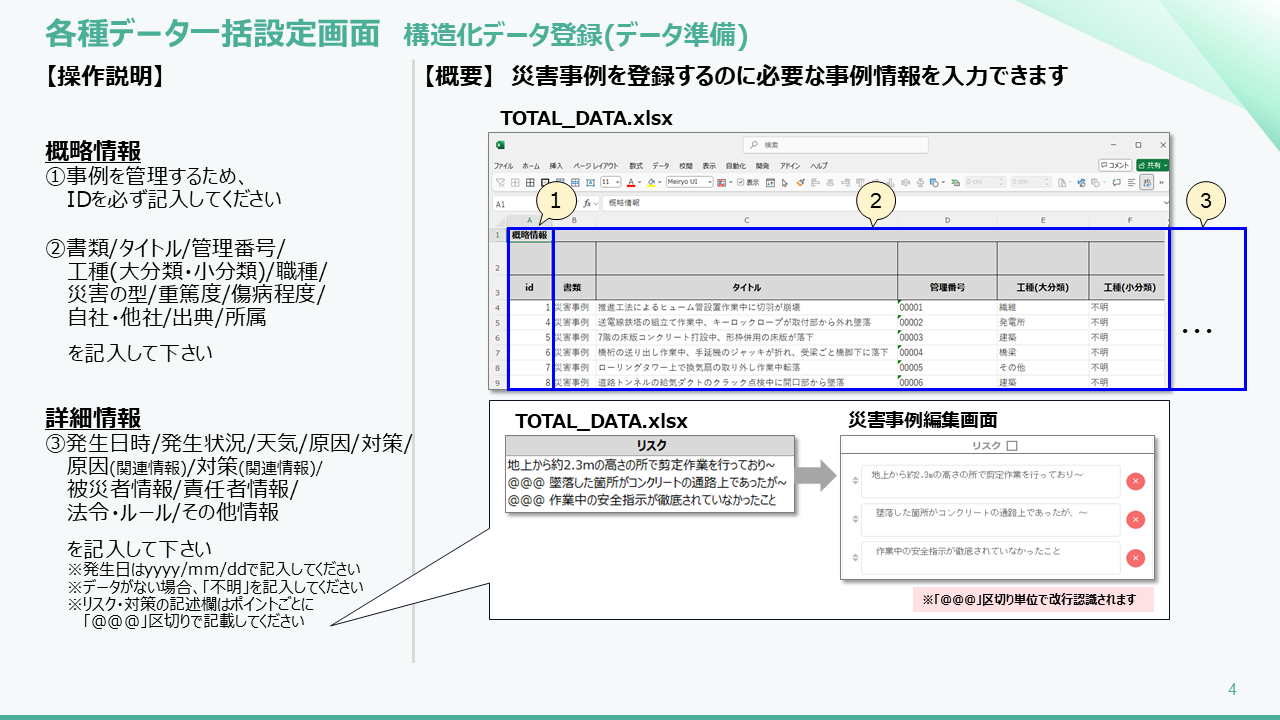Open the Meiryo UI font dropdown
The image size is (1280, 720).
tap(690, 182)
